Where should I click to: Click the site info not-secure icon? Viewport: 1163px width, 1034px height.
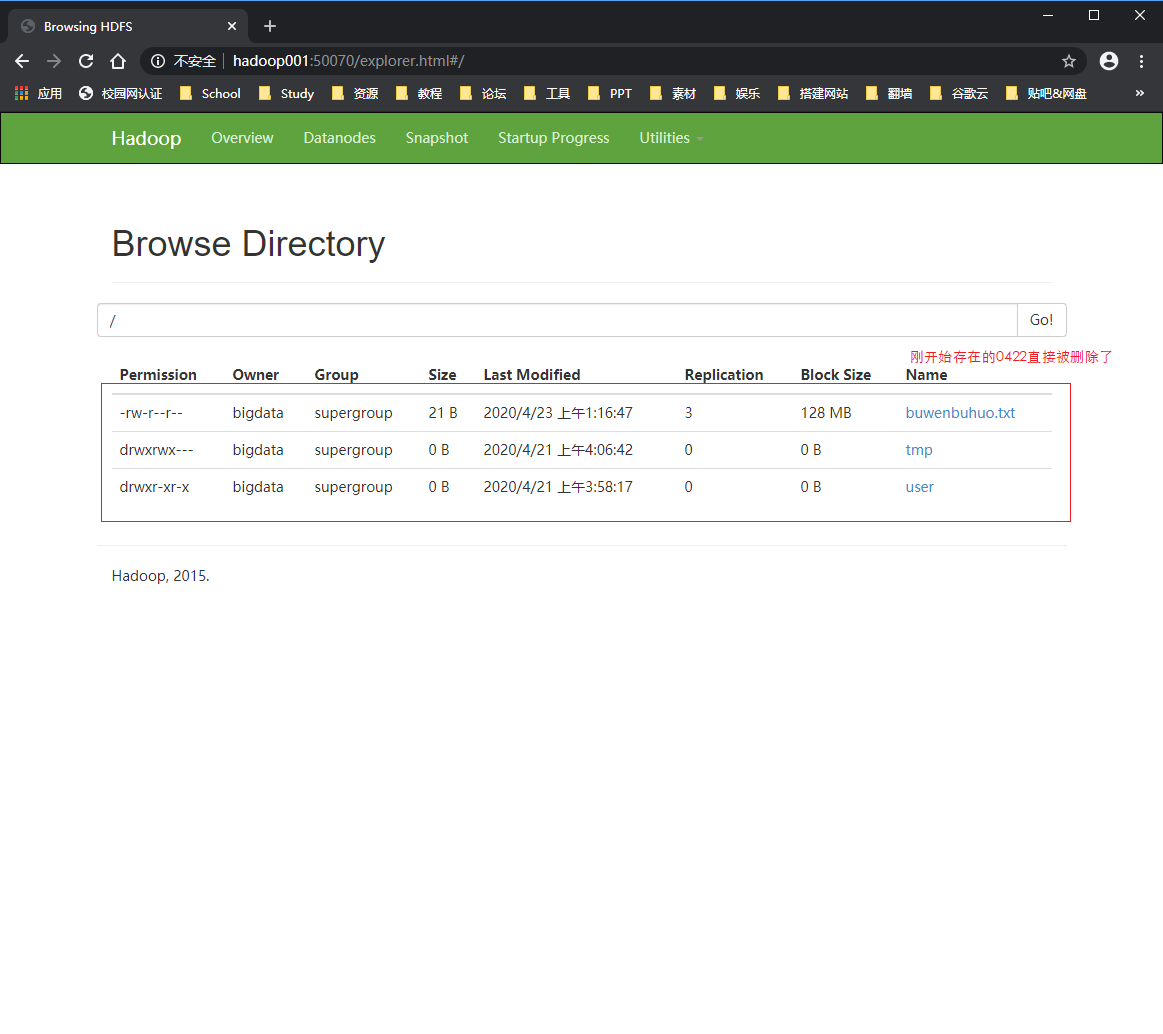[158, 62]
